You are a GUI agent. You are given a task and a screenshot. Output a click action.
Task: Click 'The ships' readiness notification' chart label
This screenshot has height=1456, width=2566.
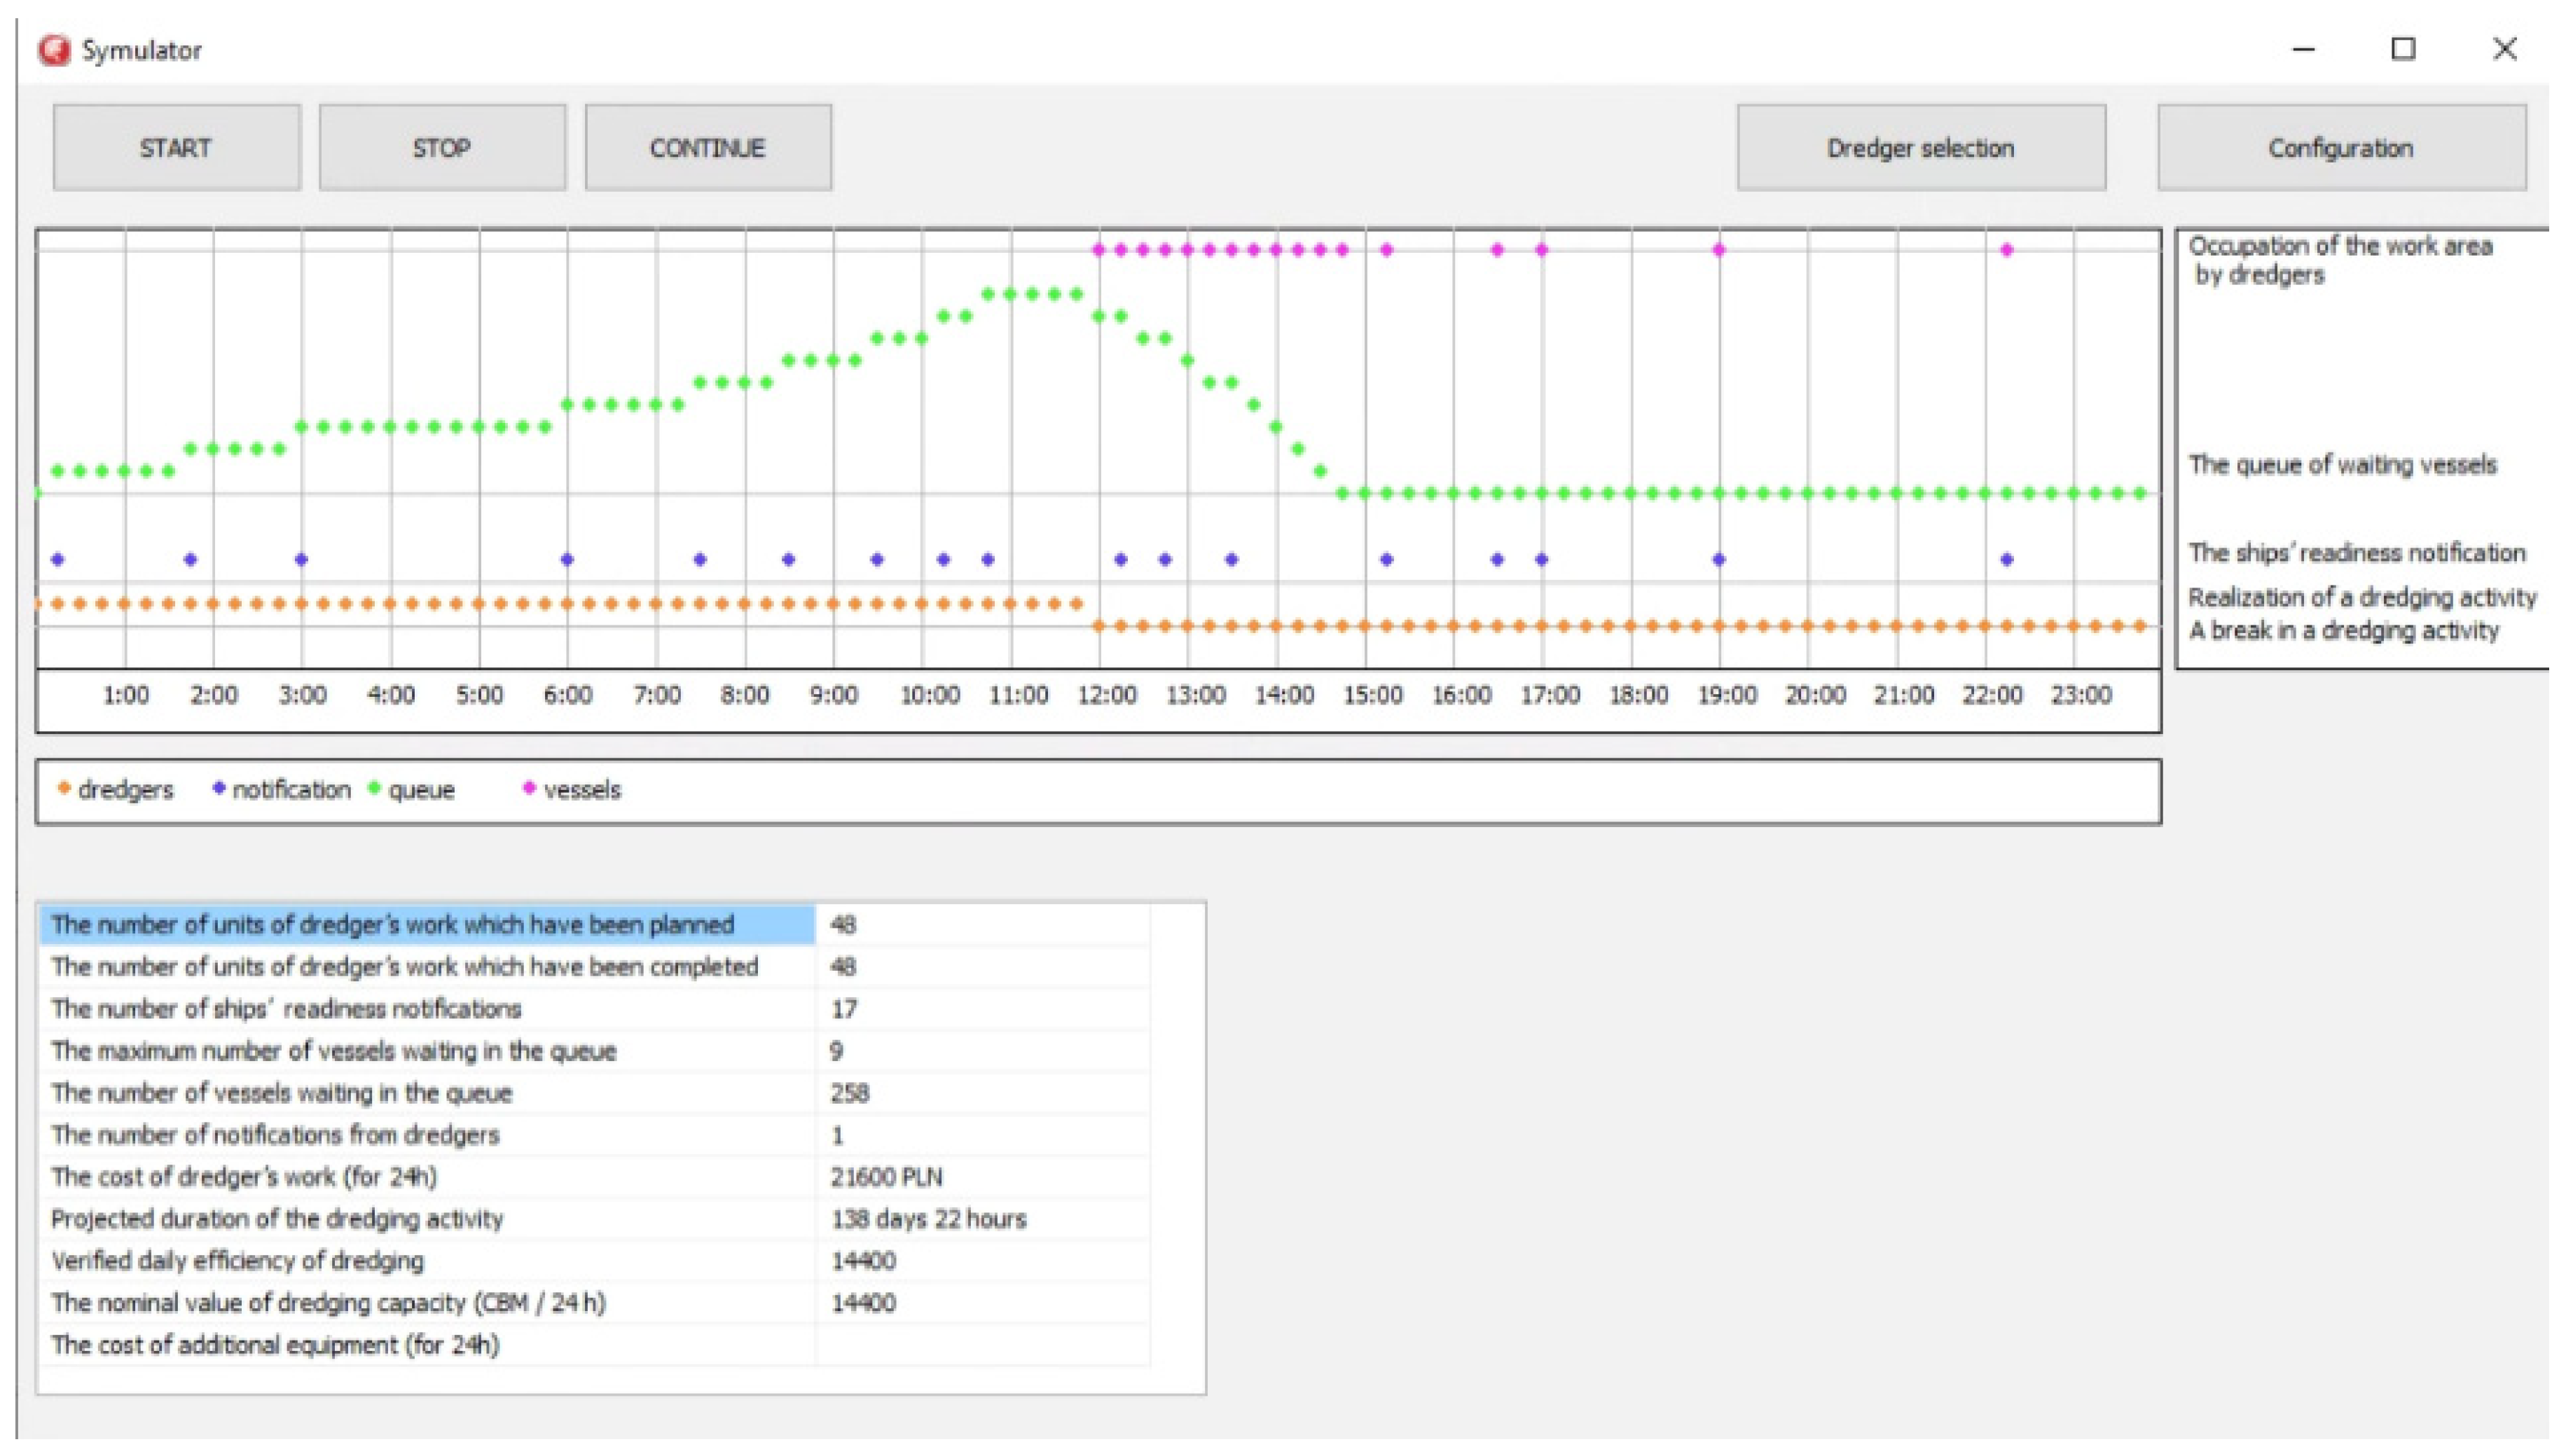(x=2357, y=553)
